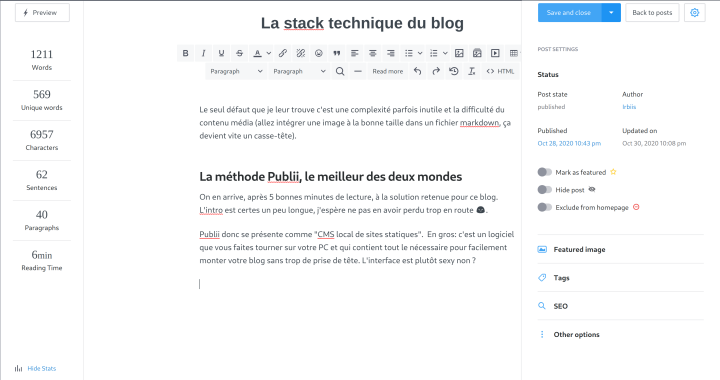Open the save options dropdown arrow
This screenshot has width=720, height=380.
point(611,12)
